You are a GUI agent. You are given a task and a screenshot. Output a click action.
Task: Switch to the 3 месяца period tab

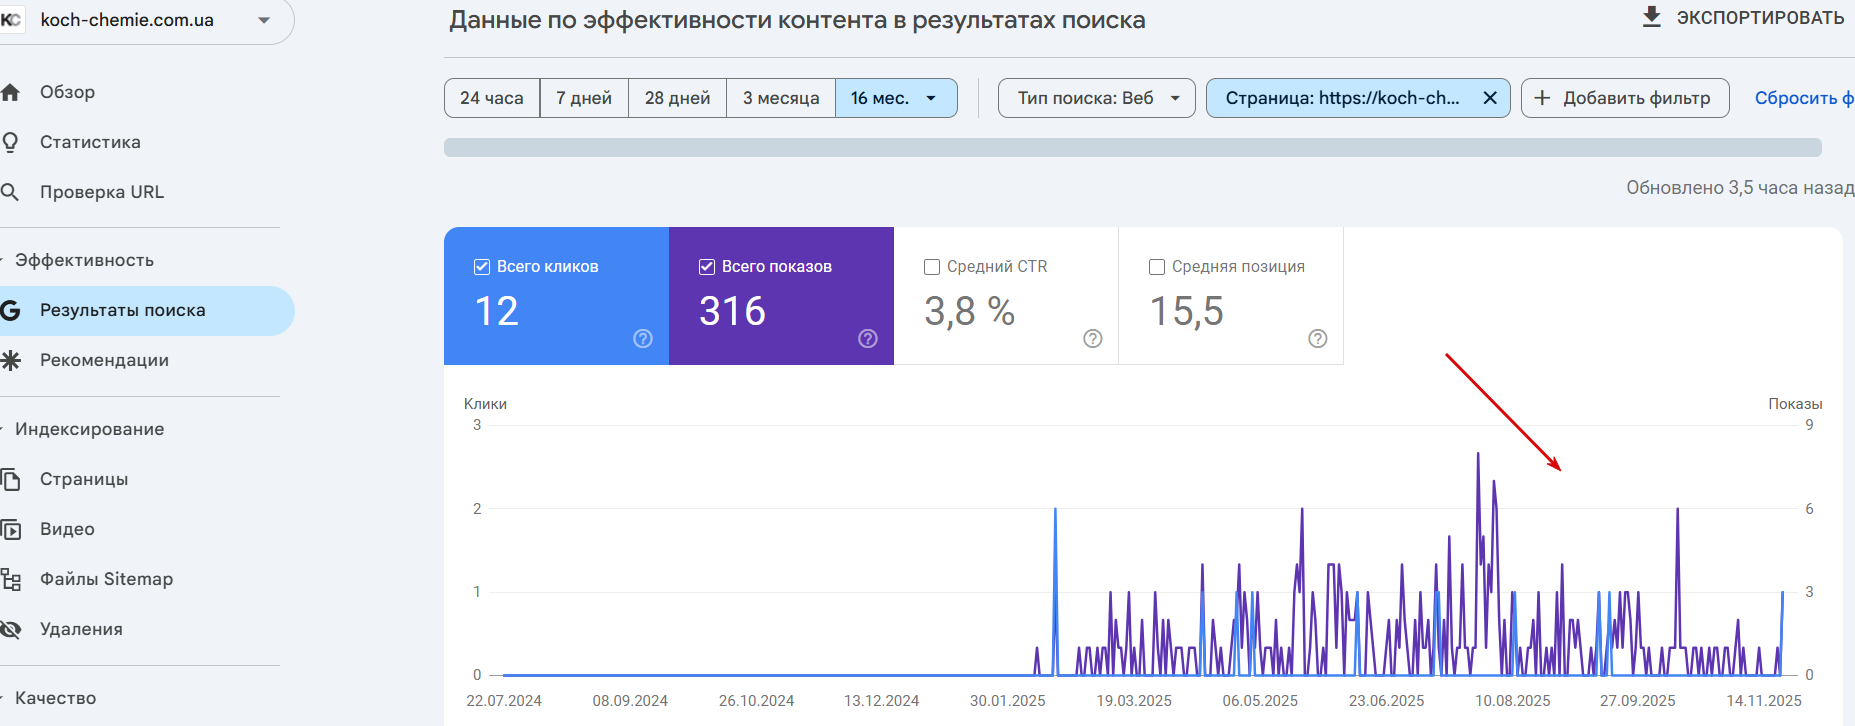tap(781, 98)
